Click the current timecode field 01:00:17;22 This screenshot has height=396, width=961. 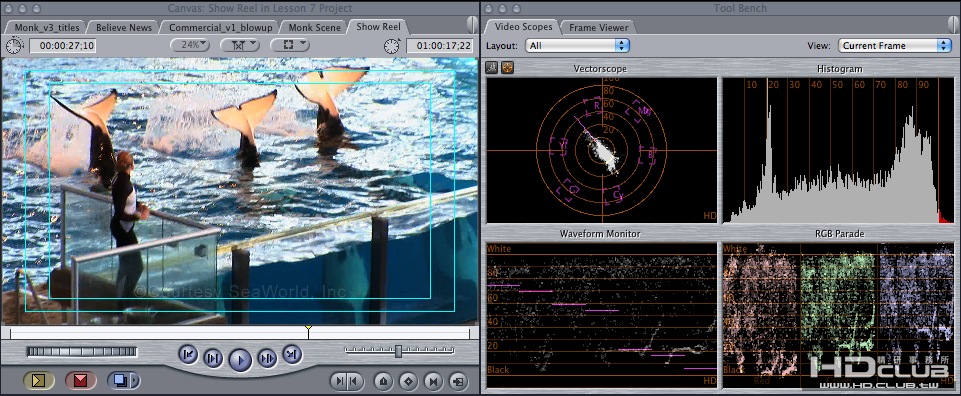(439, 45)
